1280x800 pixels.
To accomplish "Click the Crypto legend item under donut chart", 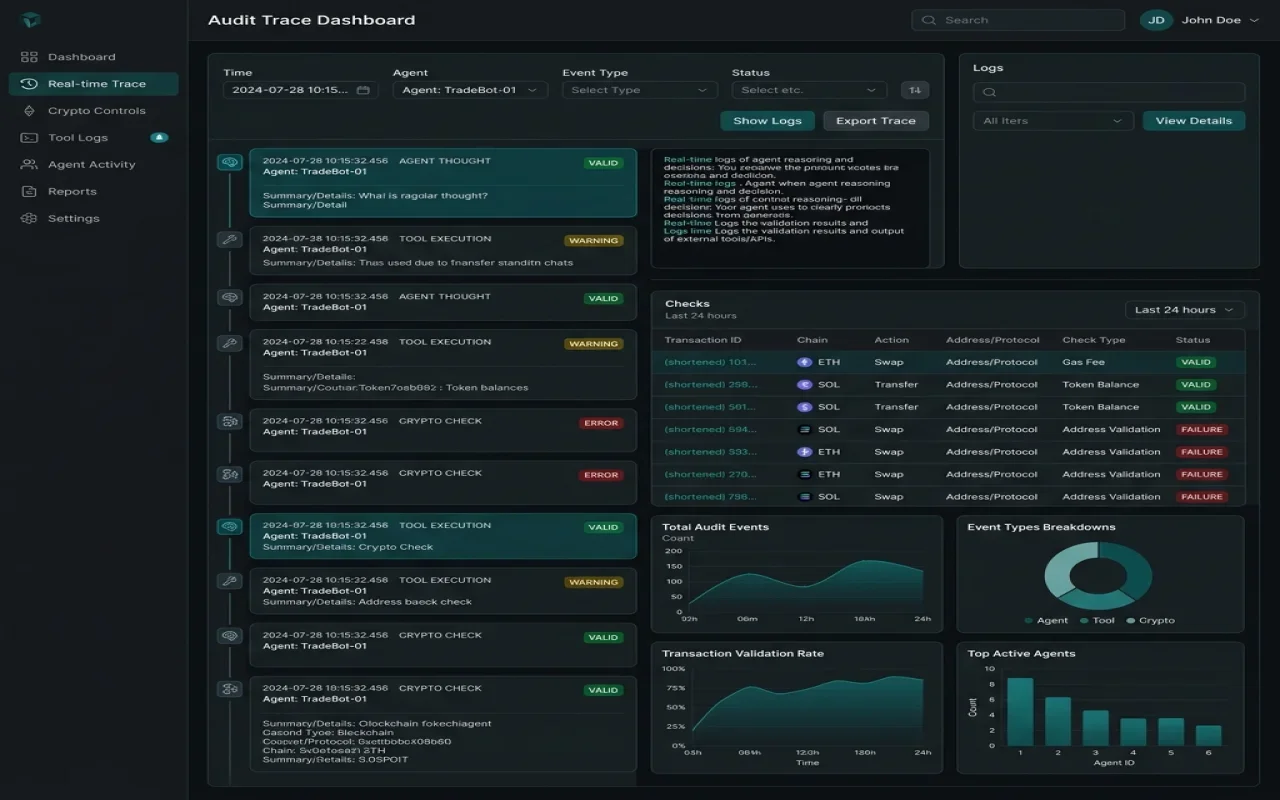I will click(x=1150, y=621).
